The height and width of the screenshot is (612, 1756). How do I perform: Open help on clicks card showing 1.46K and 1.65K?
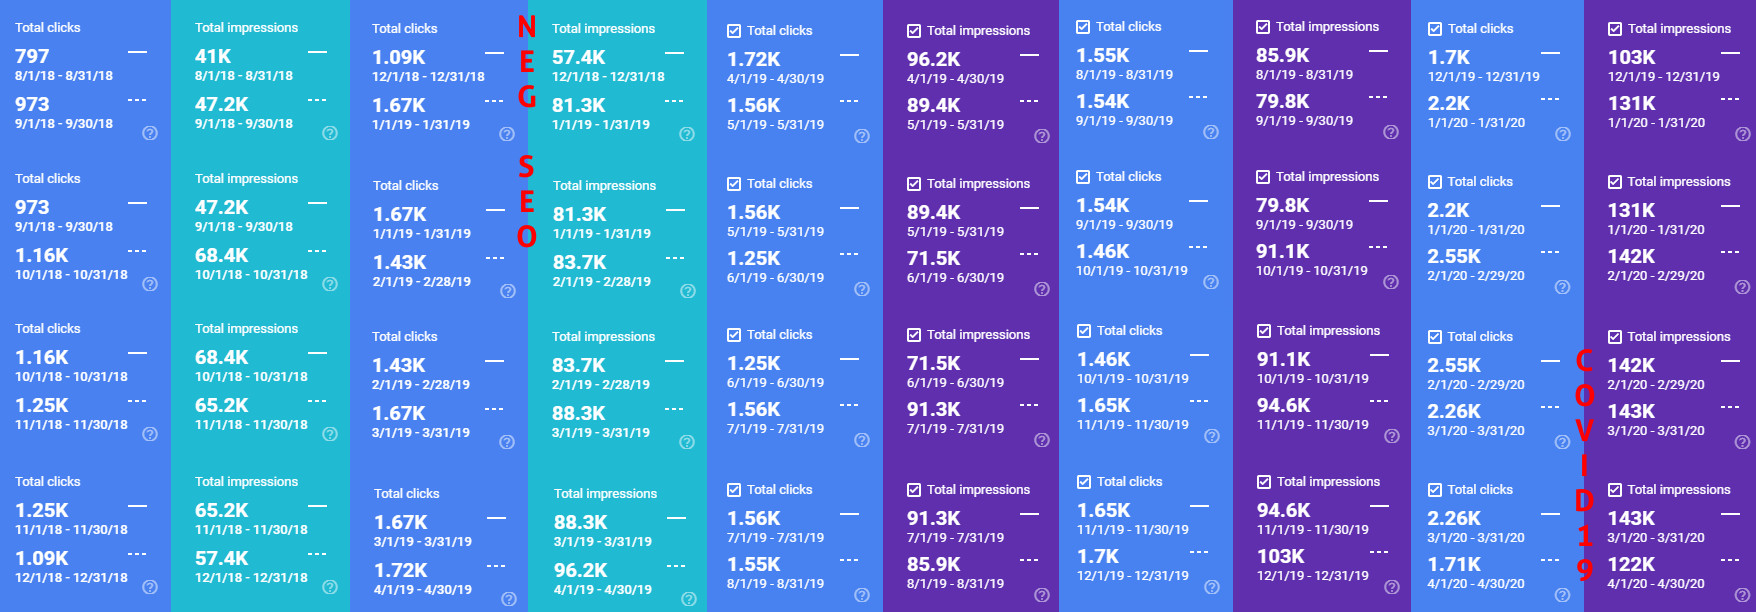coord(1212,436)
